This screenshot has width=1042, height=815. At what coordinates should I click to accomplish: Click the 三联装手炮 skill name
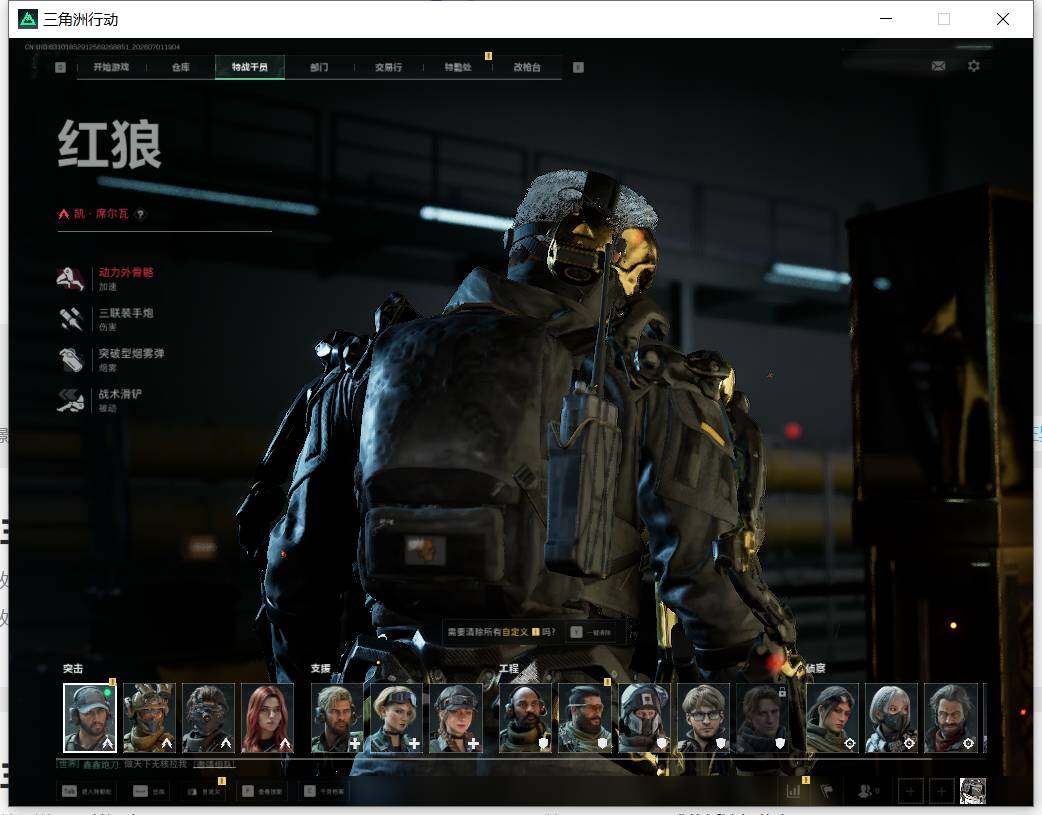[x=126, y=313]
